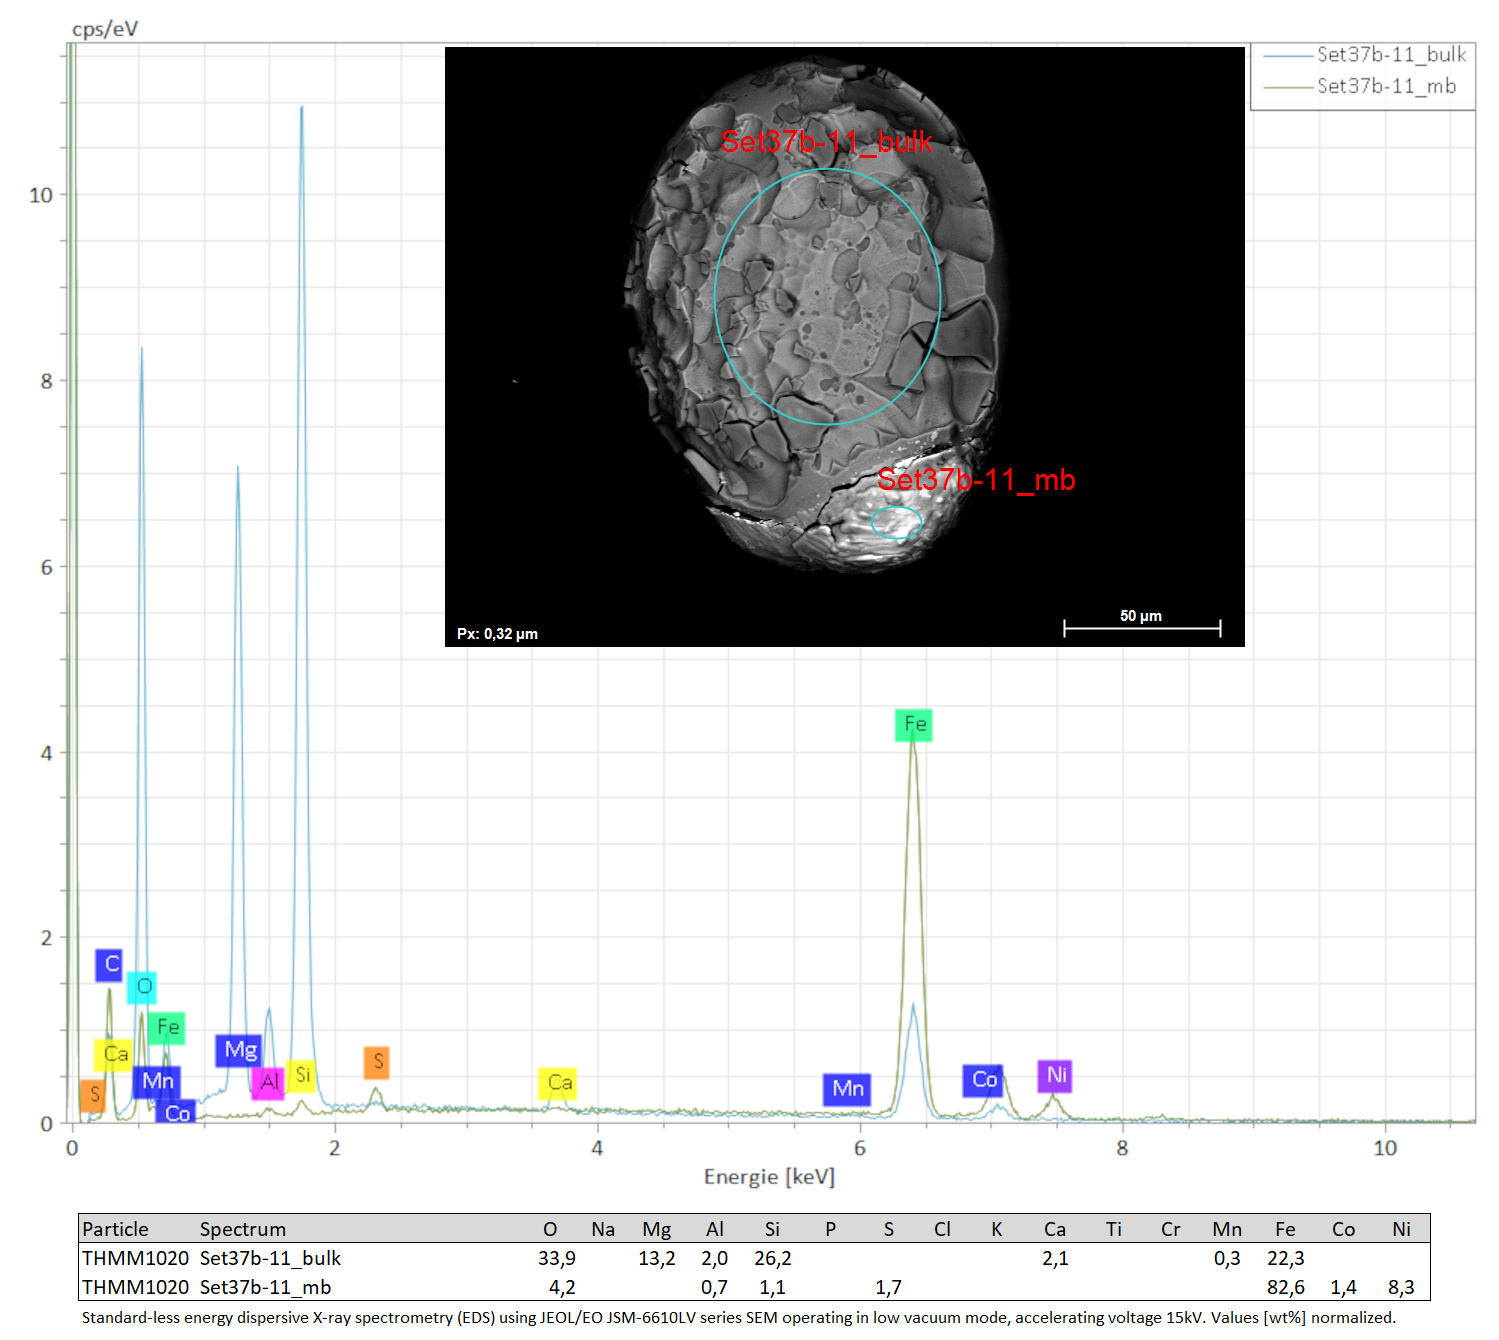Select the Set37b-11_mb row in table
The width and height of the screenshot is (1499, 1340).
[x=754, y=1287]
